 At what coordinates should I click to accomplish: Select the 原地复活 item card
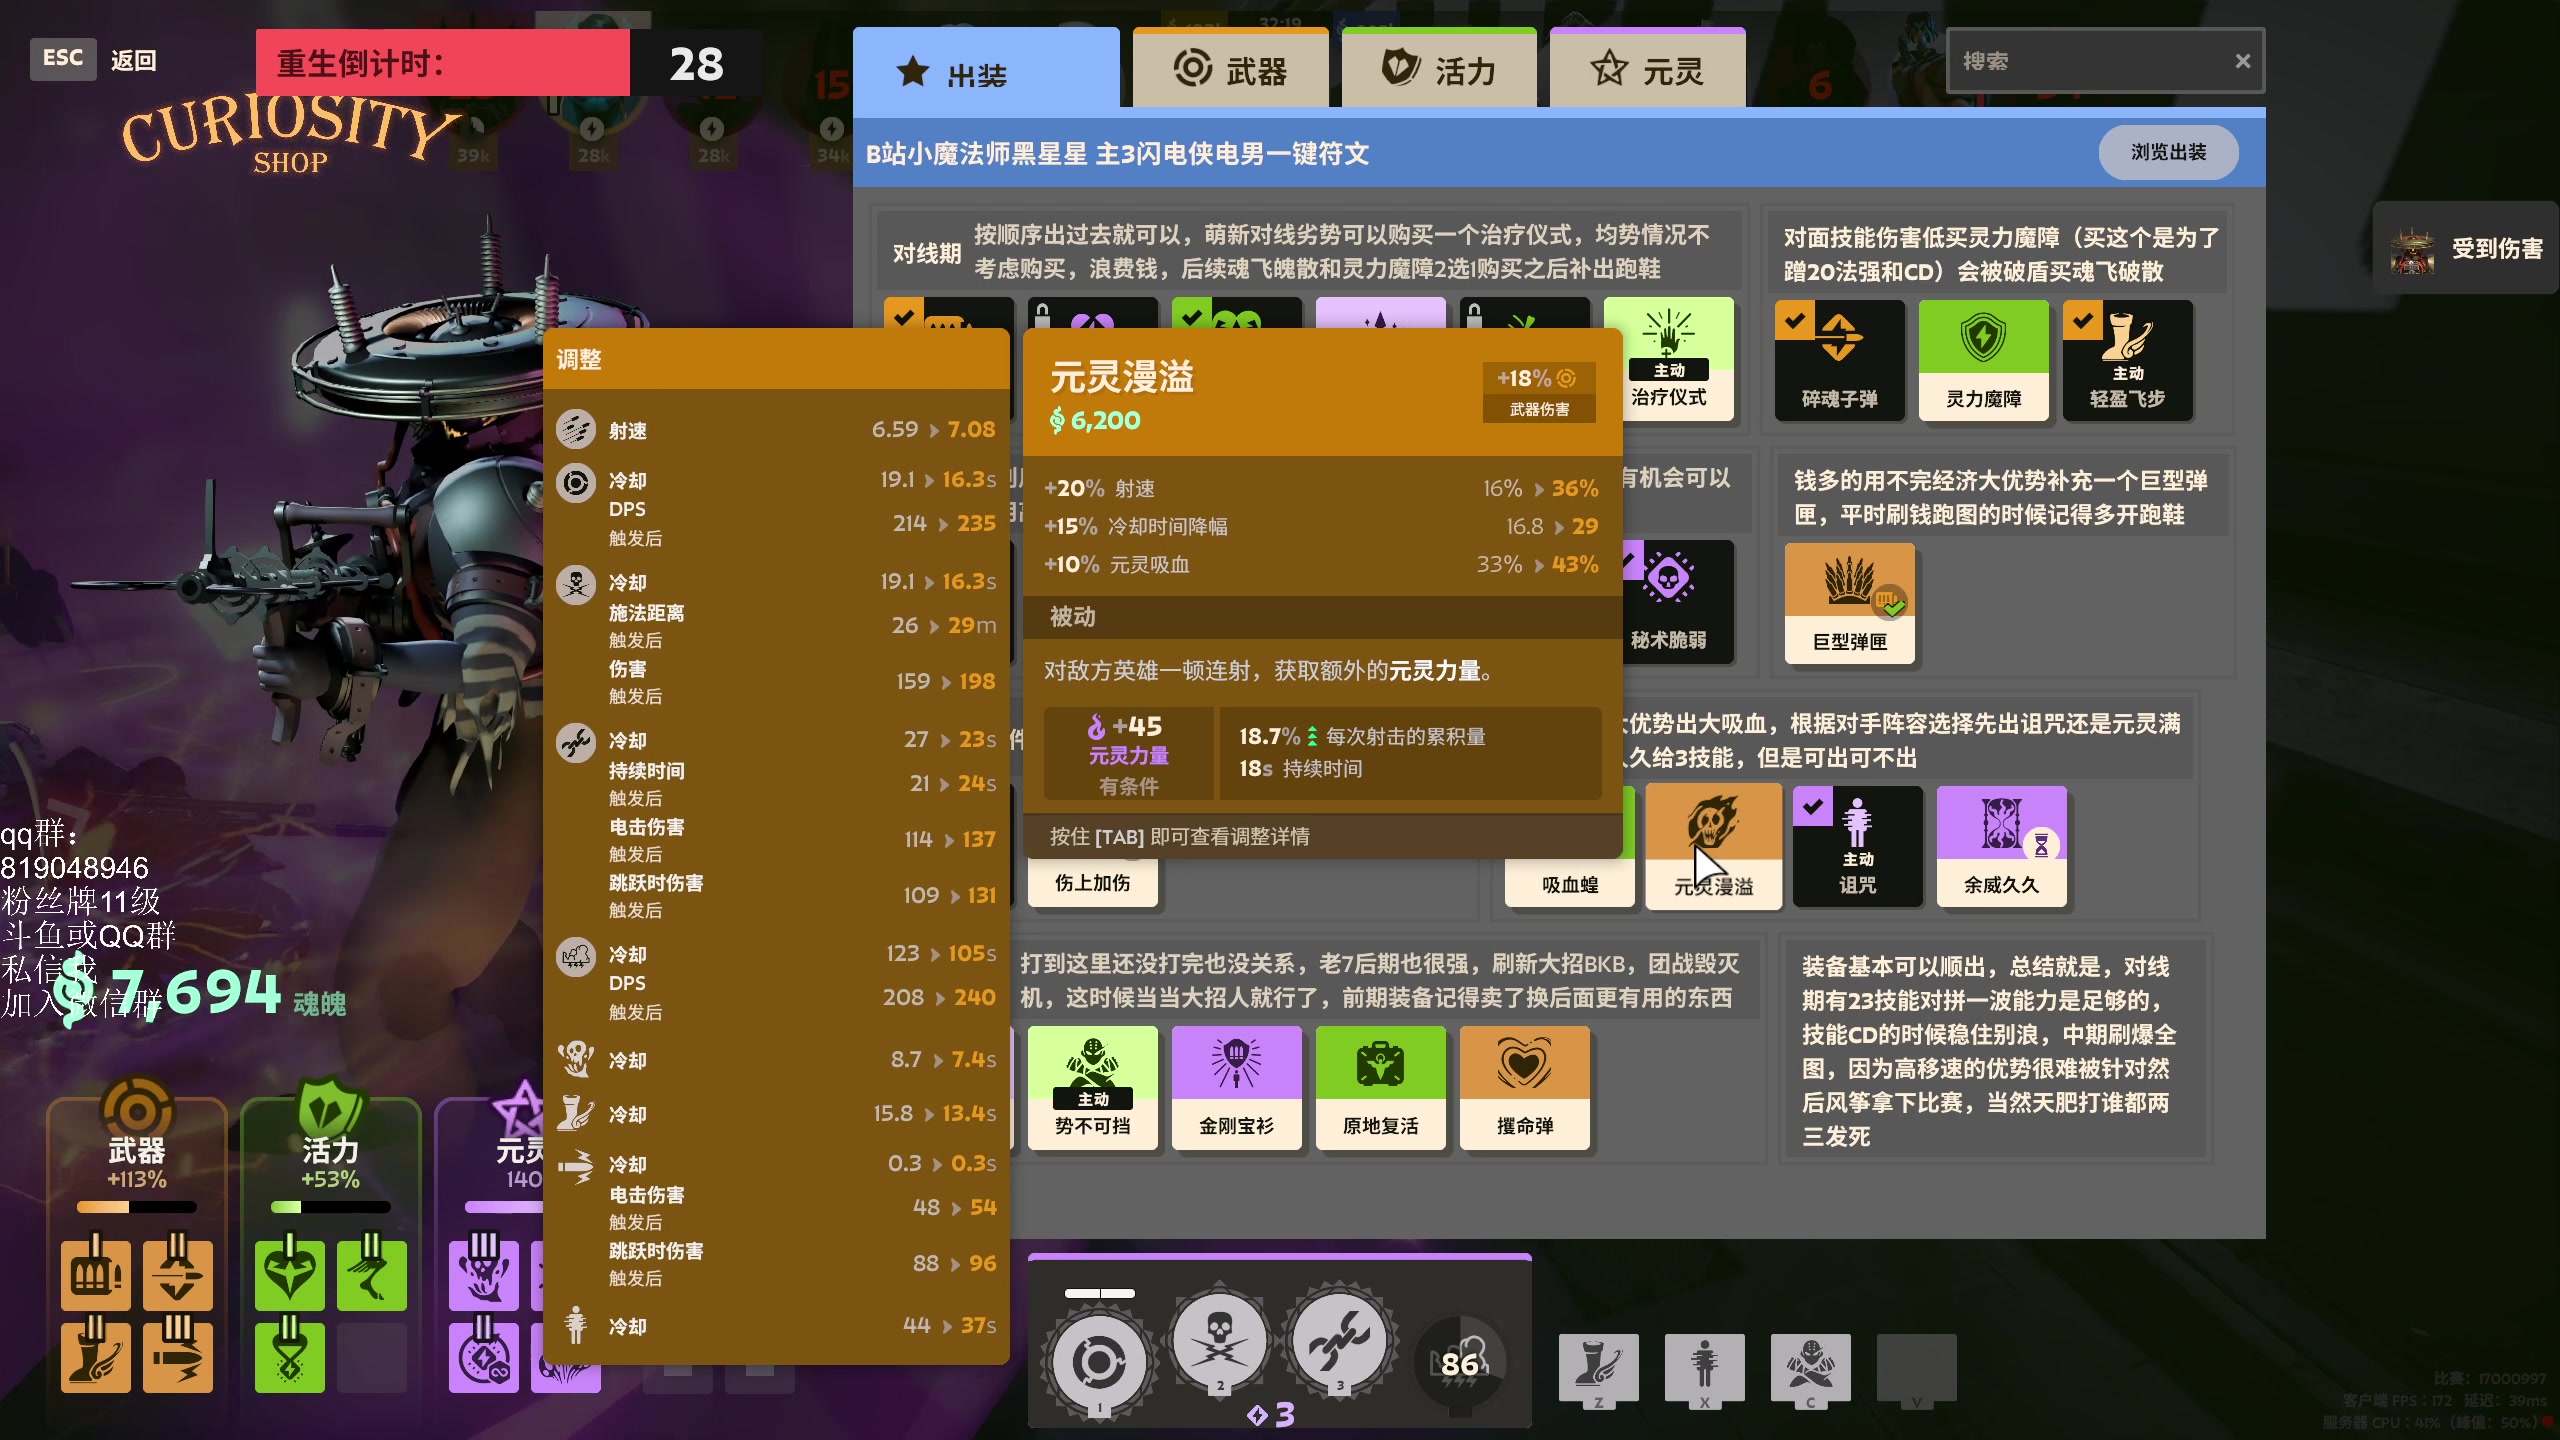point(1380,1088)
